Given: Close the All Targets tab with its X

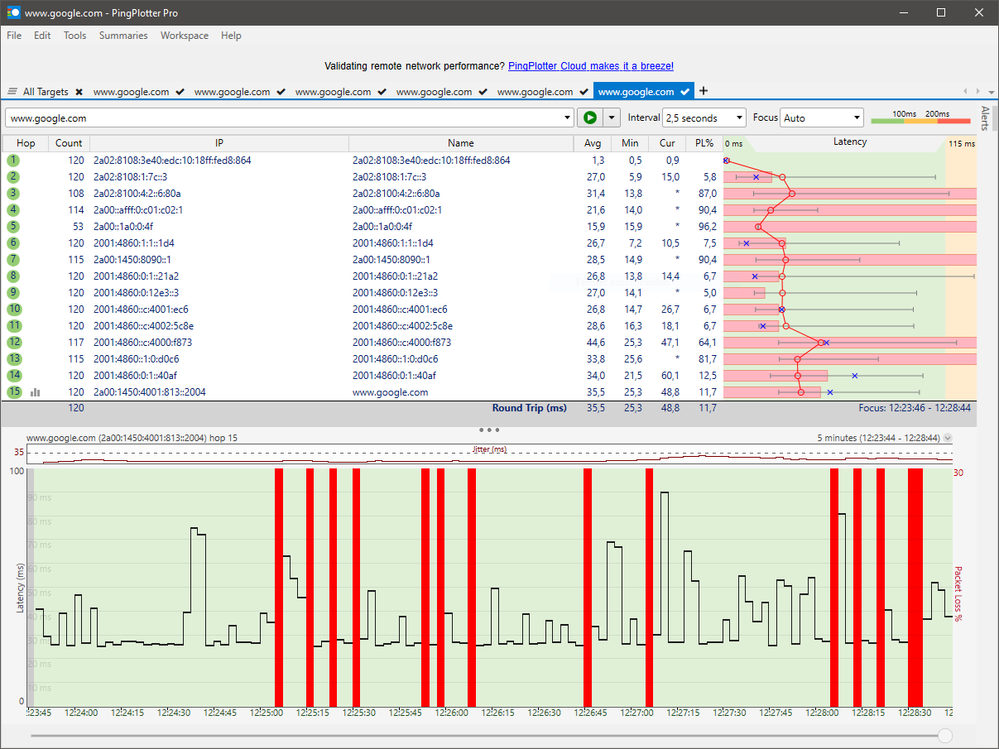Looking at the screenshot, I should click(78, 91).
